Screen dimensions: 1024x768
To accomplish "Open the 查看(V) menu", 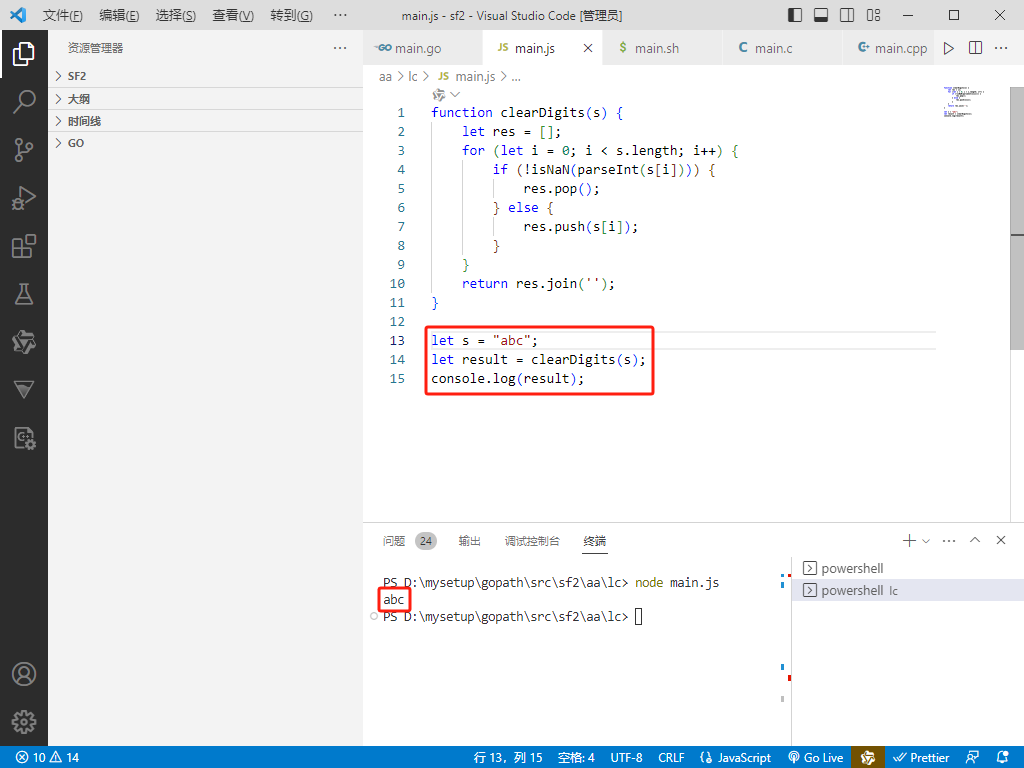I will (232, 15).
